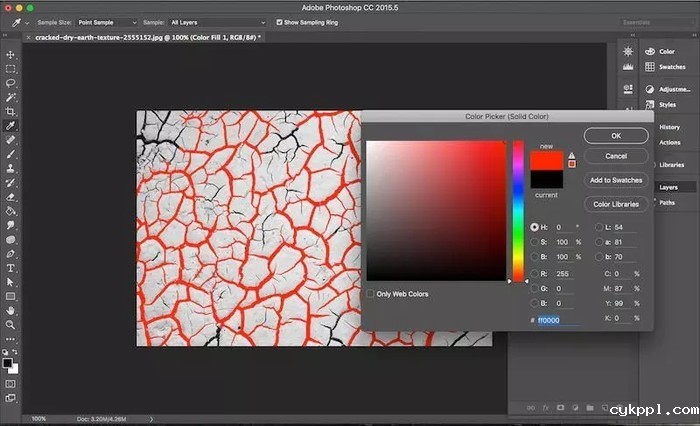The height and width of the screenshot is (426, 700).
Task: Select the Hand tool
Action: point(11,311)
